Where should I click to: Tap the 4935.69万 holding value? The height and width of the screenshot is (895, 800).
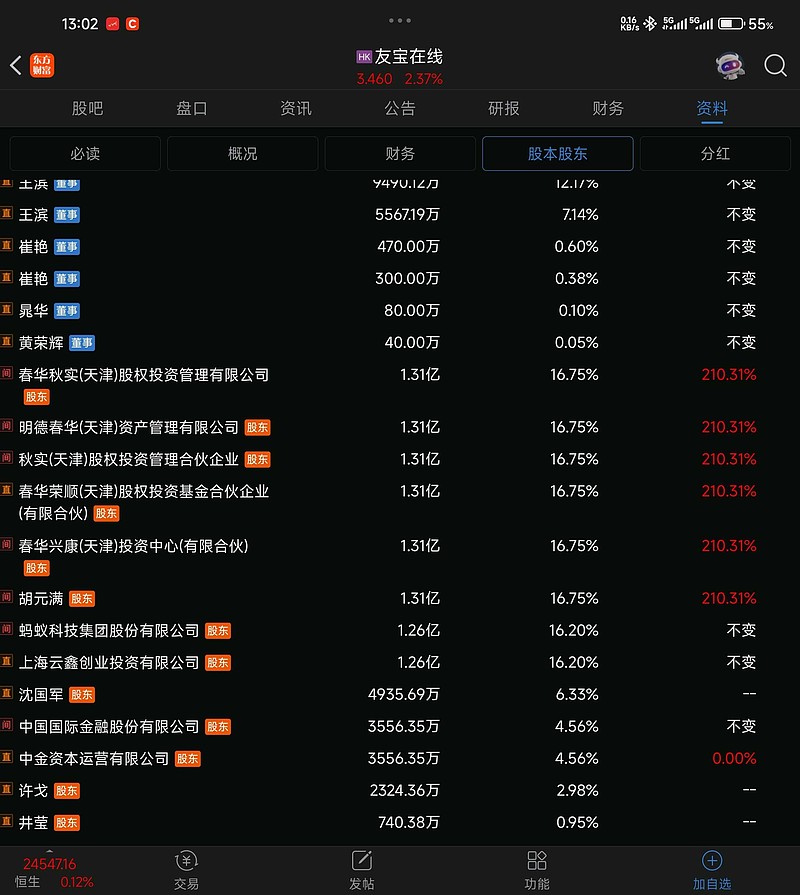(x=404, y=695)
